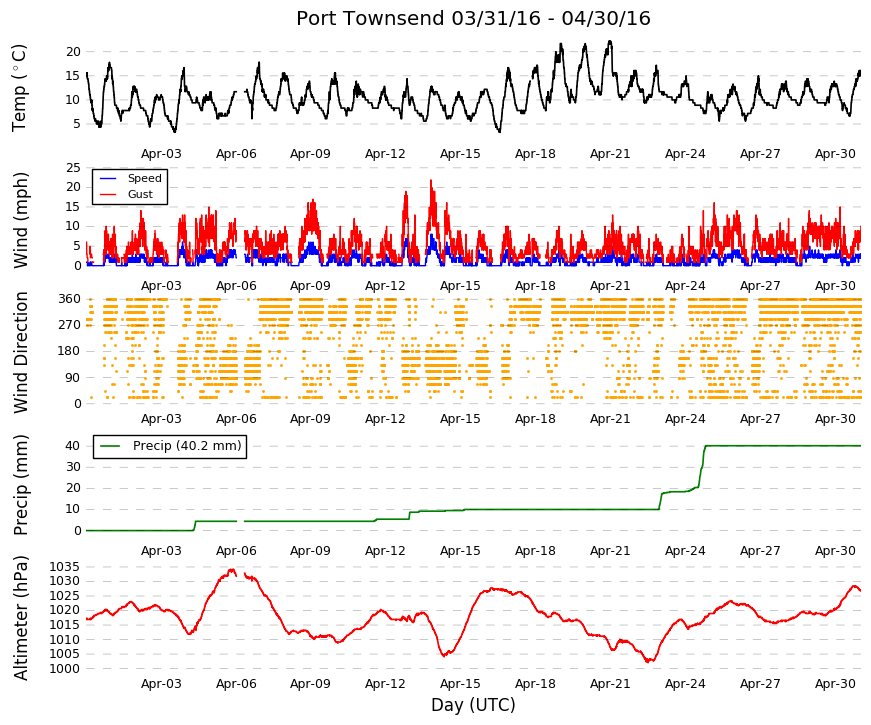Click the 360 wind direction axis value

click(x=69, y=299)
